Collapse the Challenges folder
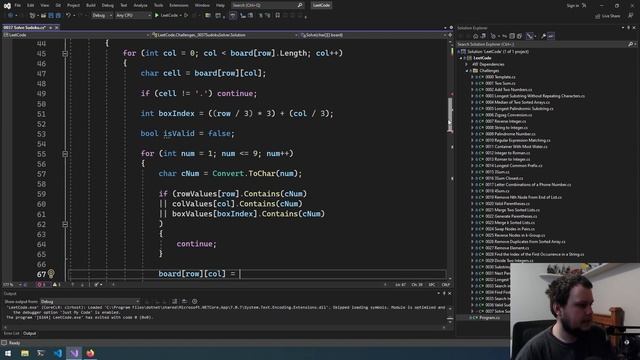640x360 pixels. click(x=467, y=71)
